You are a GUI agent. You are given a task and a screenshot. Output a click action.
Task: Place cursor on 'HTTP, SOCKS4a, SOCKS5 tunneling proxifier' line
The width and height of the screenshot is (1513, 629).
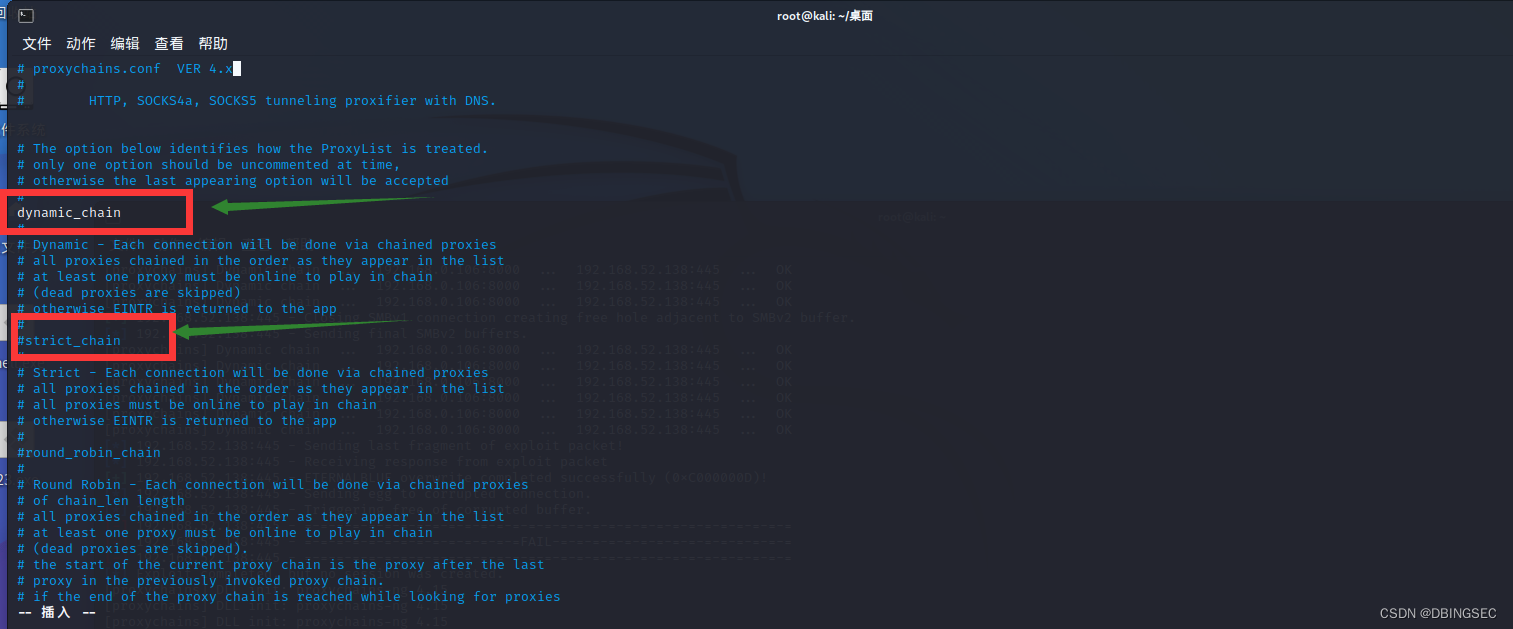257,101
